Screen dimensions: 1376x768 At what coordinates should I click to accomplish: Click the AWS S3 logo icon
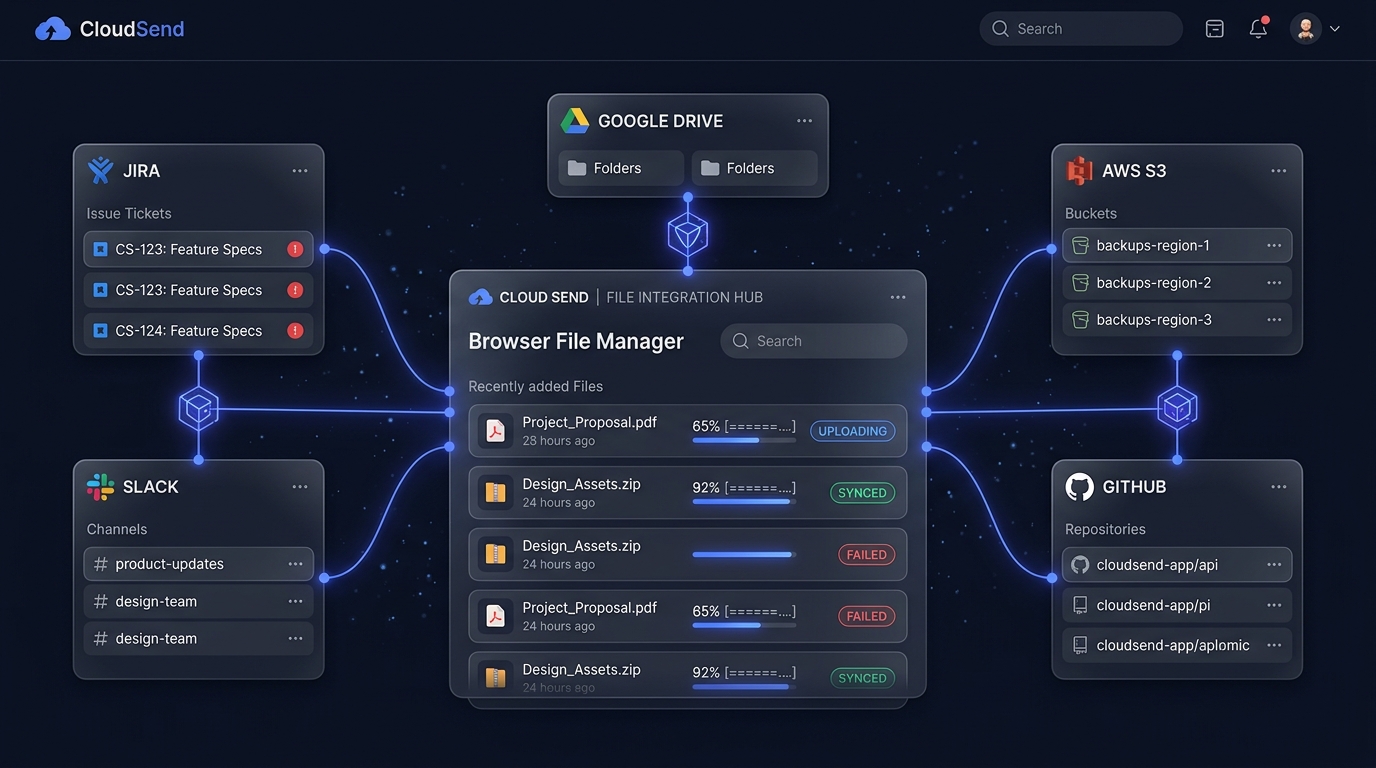(x=1079, y=171)
